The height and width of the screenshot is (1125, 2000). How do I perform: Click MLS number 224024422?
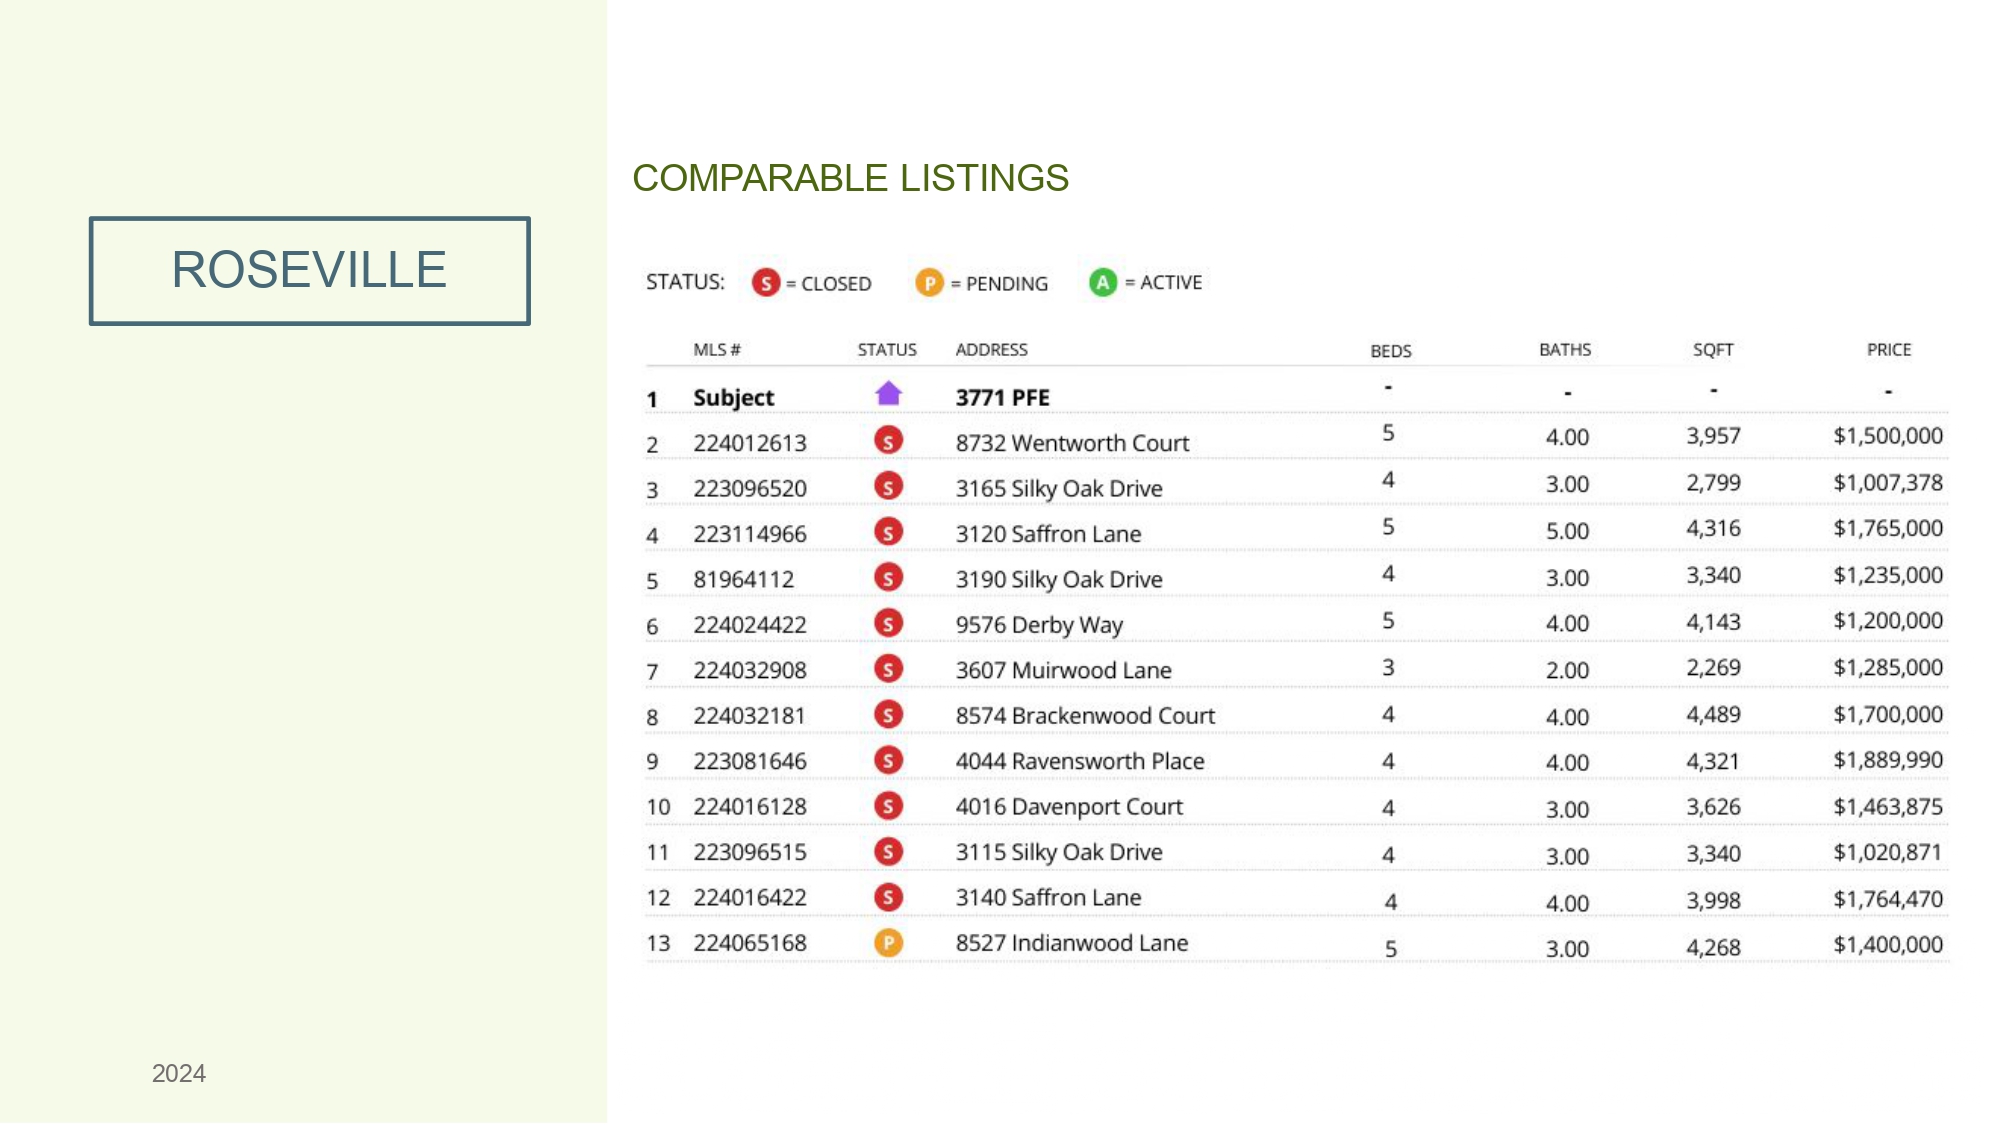click(x=750, y=625)
